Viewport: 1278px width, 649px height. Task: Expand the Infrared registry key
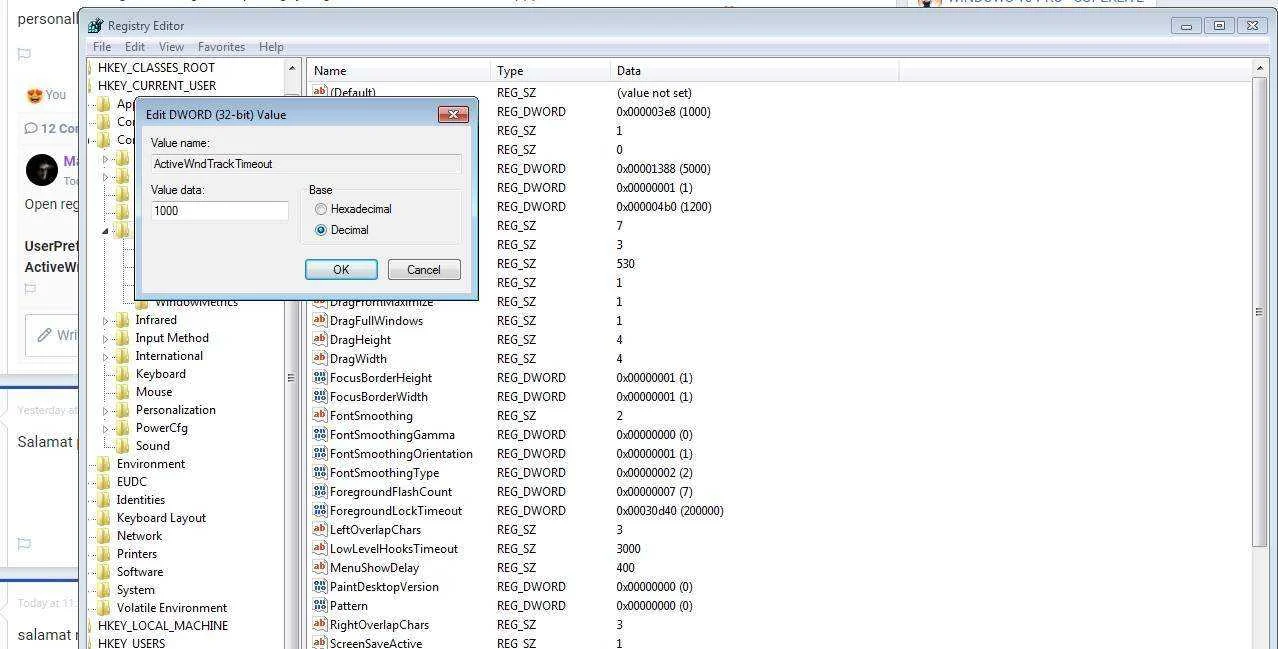(x=106, y=321)
